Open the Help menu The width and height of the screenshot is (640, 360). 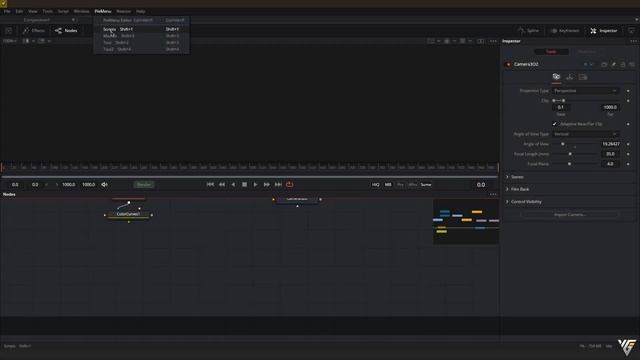coord(140,11)
